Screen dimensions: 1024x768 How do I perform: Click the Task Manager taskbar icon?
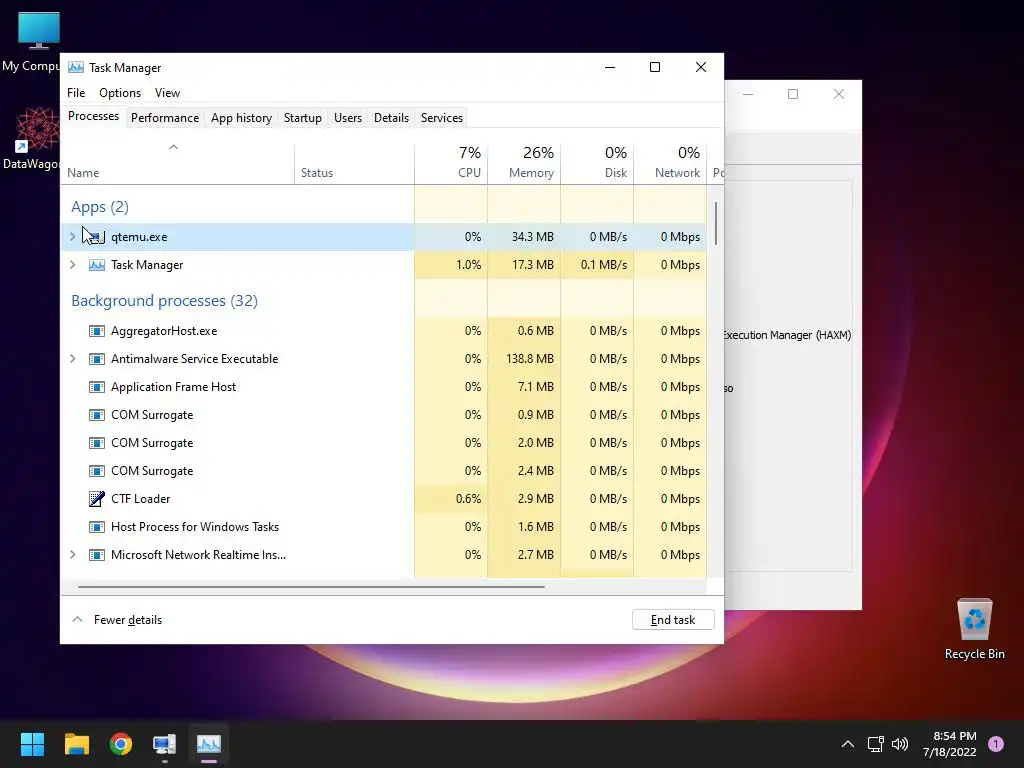(209, 744)
